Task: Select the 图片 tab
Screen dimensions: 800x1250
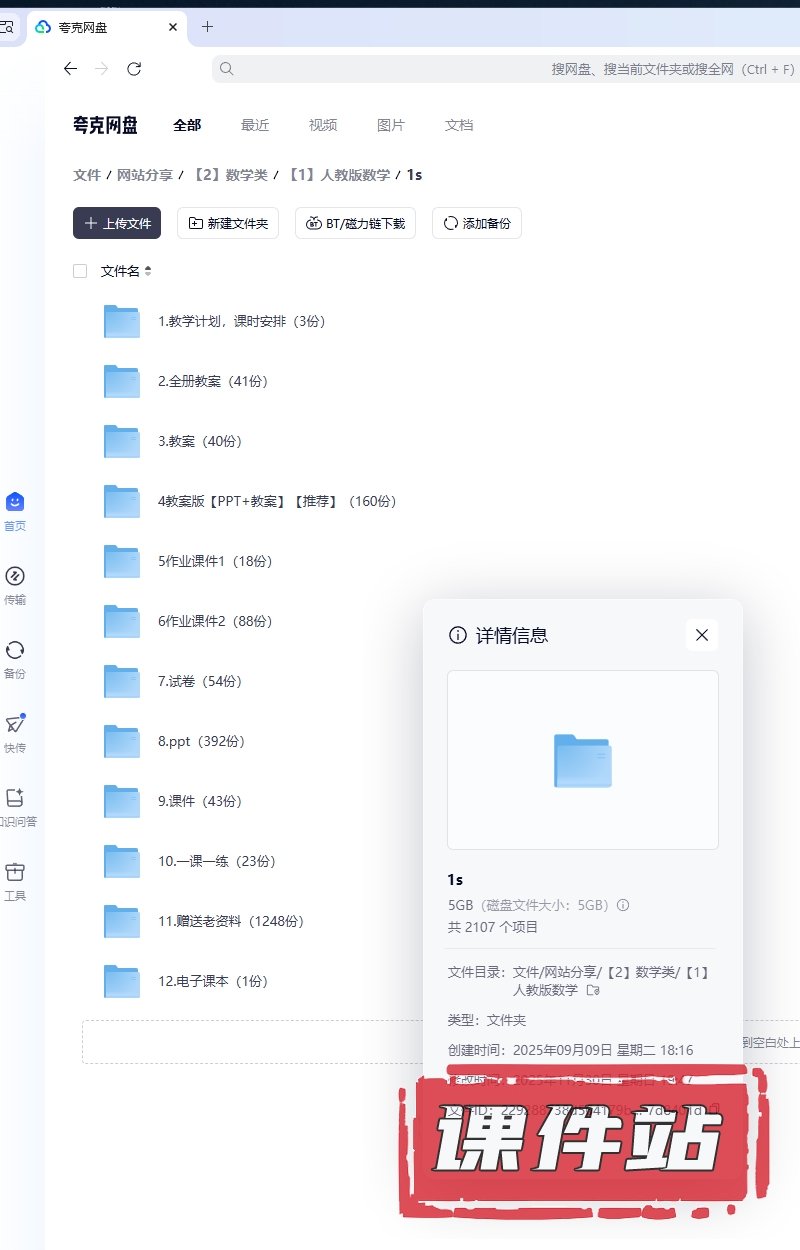Action: (391, 125)
